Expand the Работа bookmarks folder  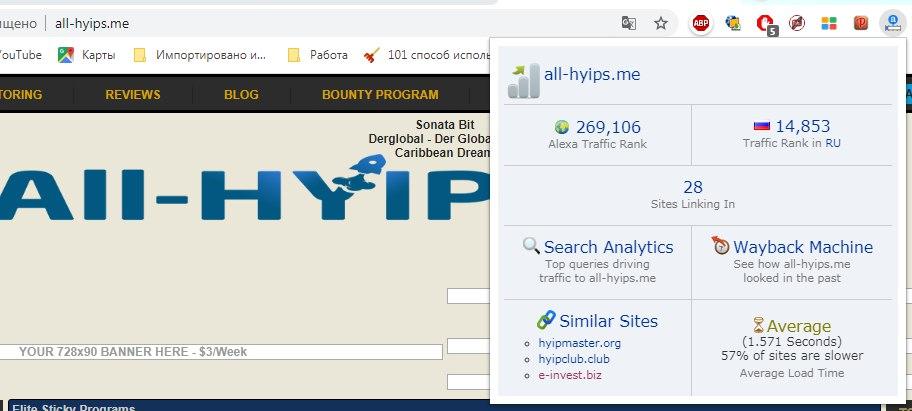click(x=318, y=55)
